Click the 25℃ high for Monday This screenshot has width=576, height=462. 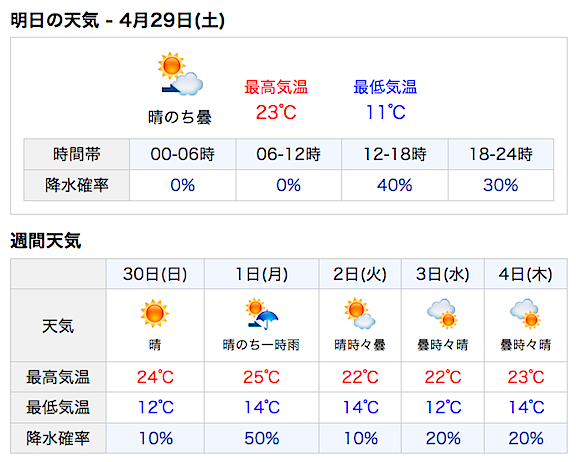click(x=261, y=377)
